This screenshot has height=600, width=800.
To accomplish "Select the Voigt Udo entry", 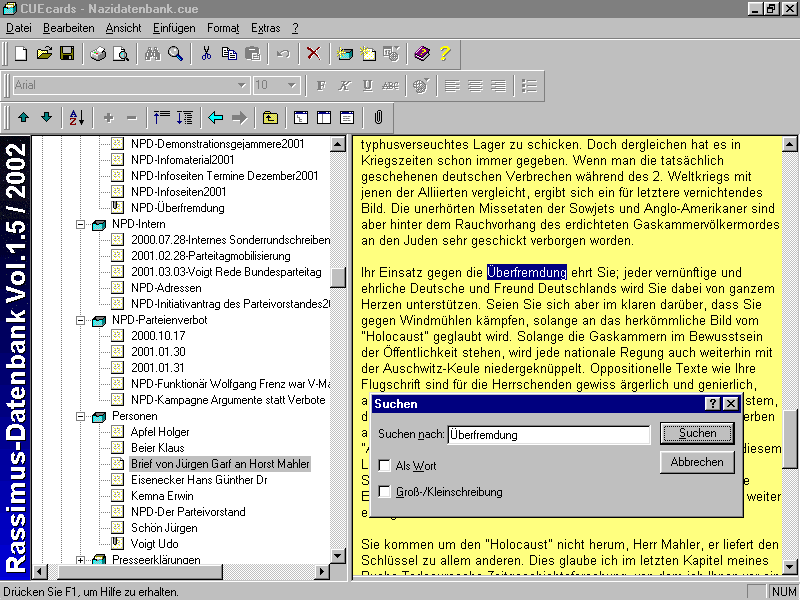I will (155, 544).
